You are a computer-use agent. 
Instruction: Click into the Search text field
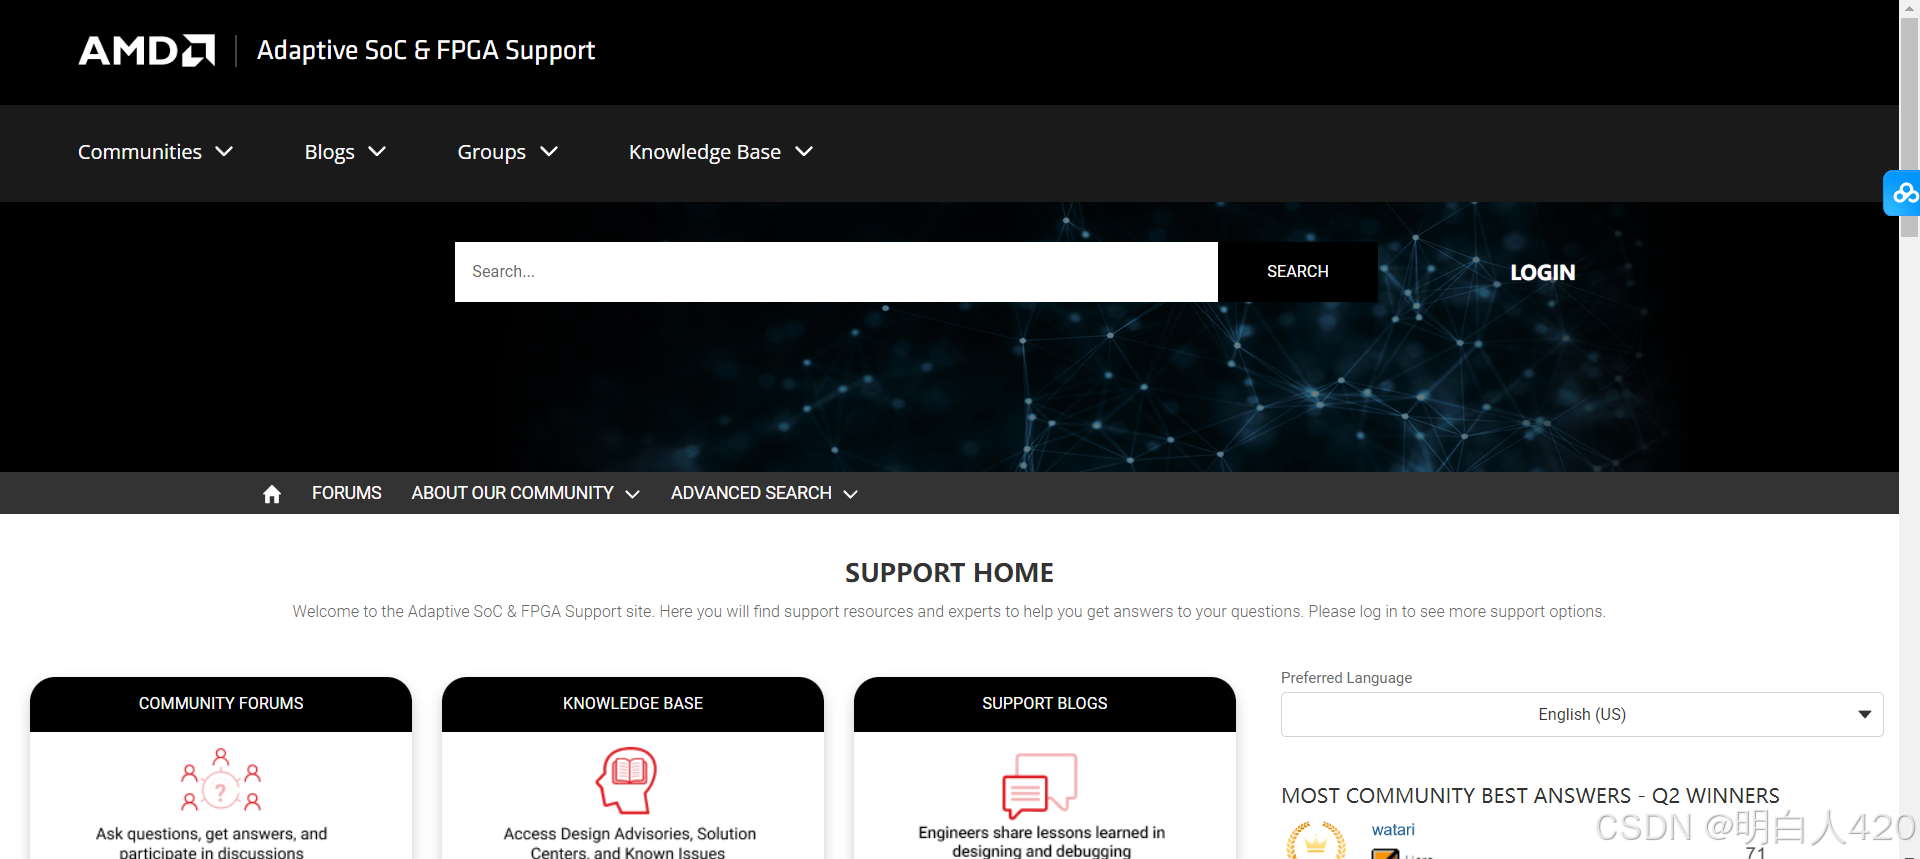pyautogui.click(x=836, y=272)
